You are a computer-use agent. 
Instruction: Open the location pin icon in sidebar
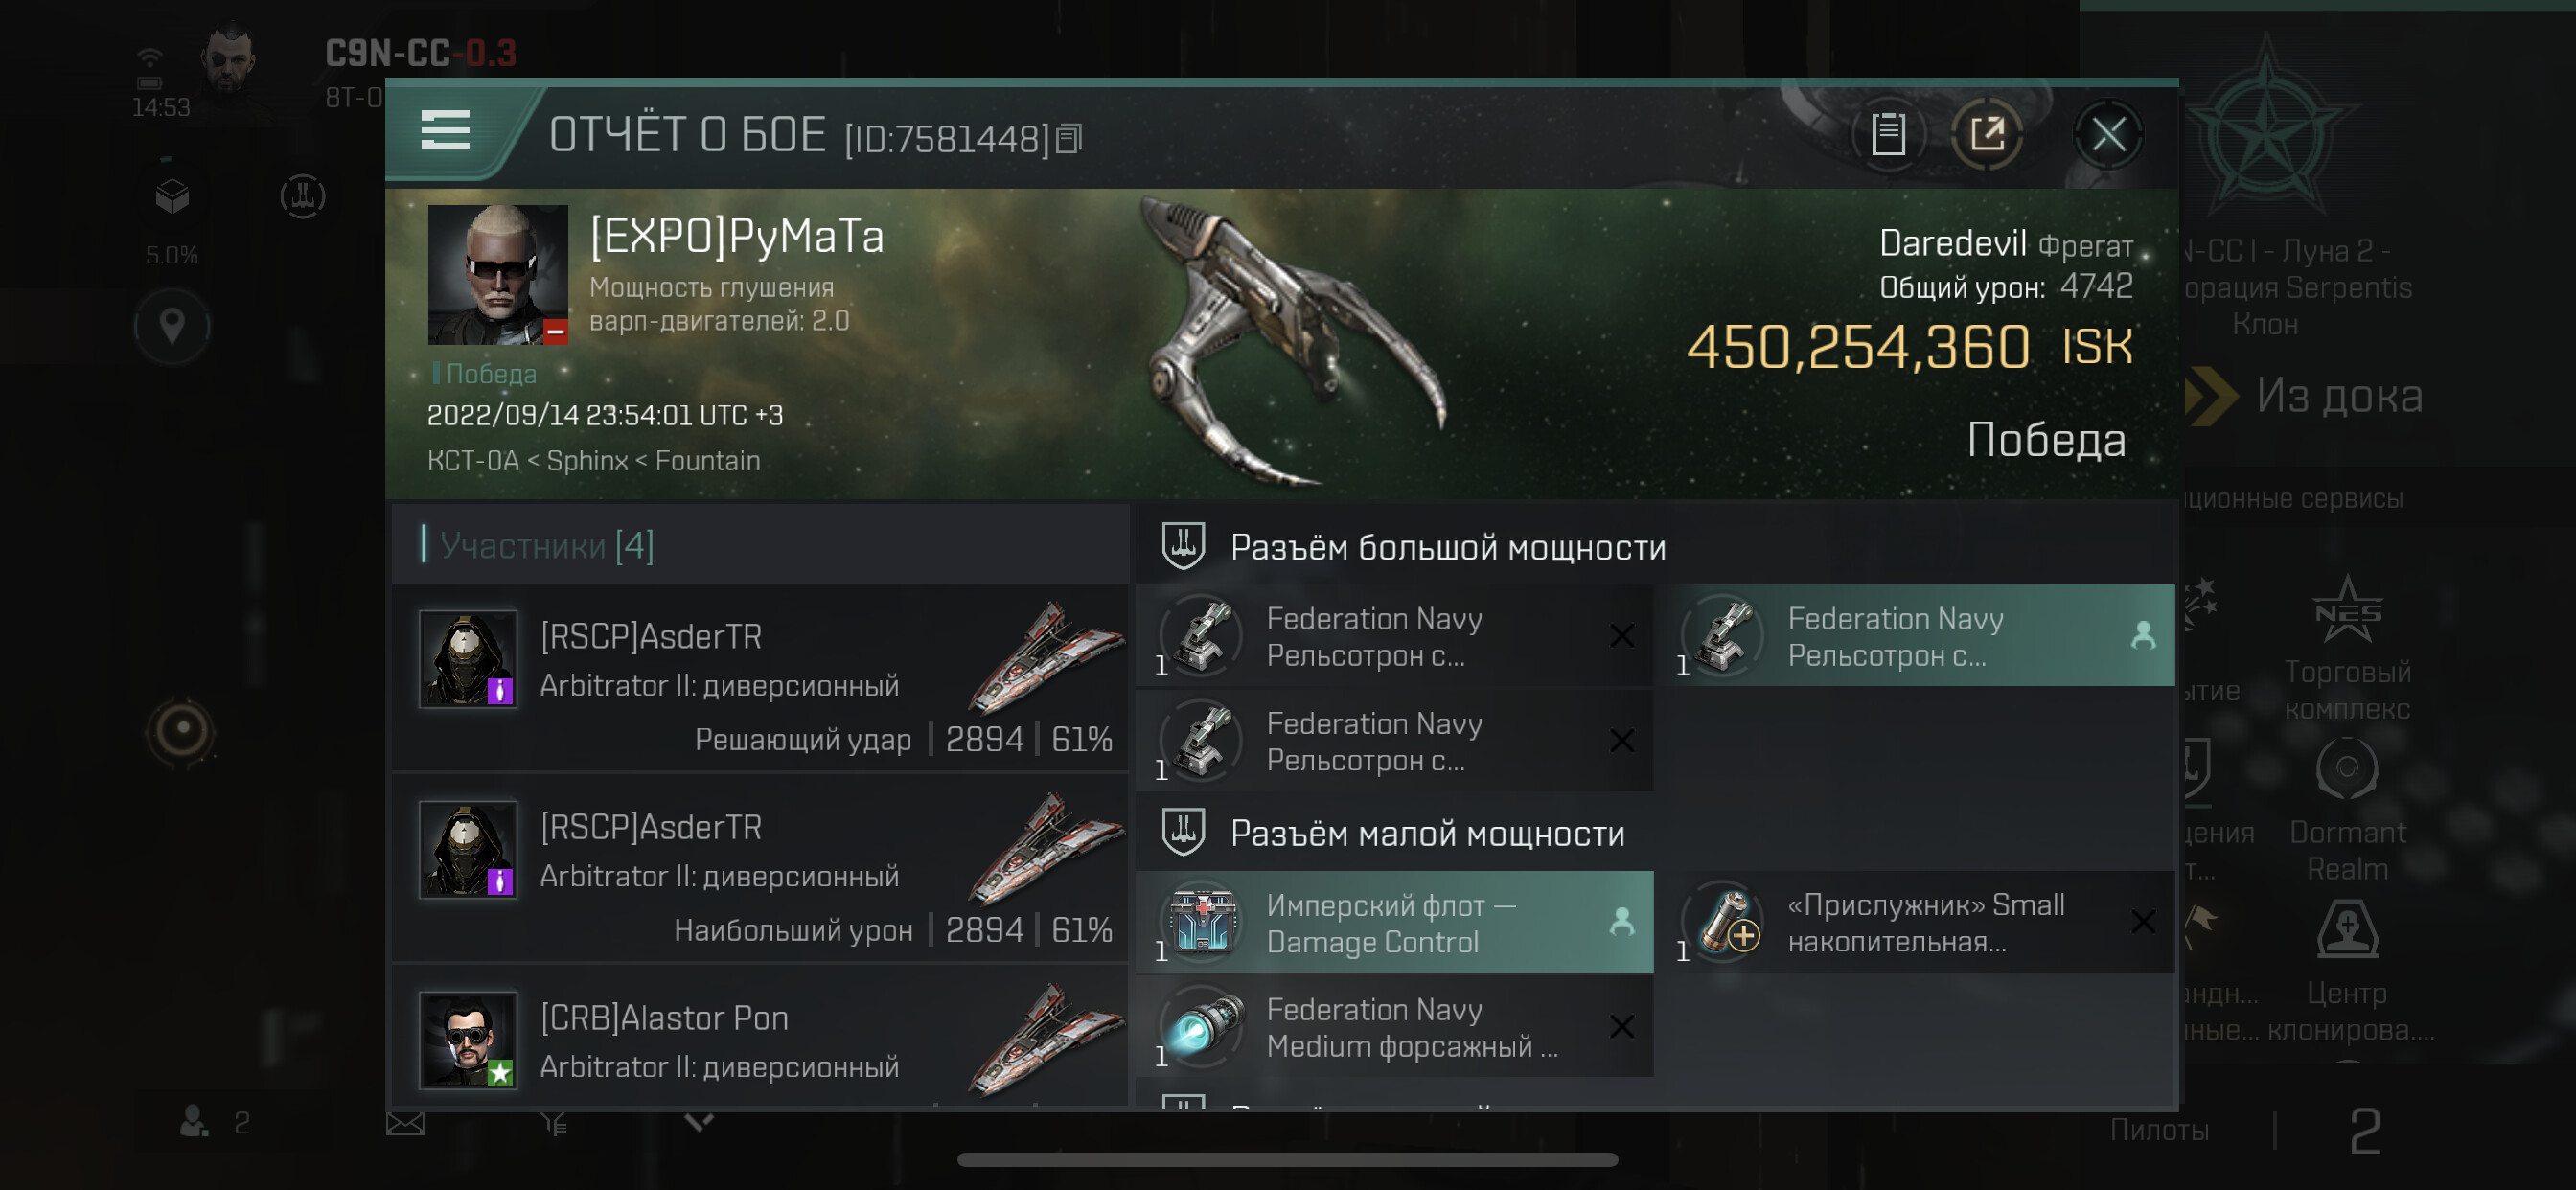172,326
